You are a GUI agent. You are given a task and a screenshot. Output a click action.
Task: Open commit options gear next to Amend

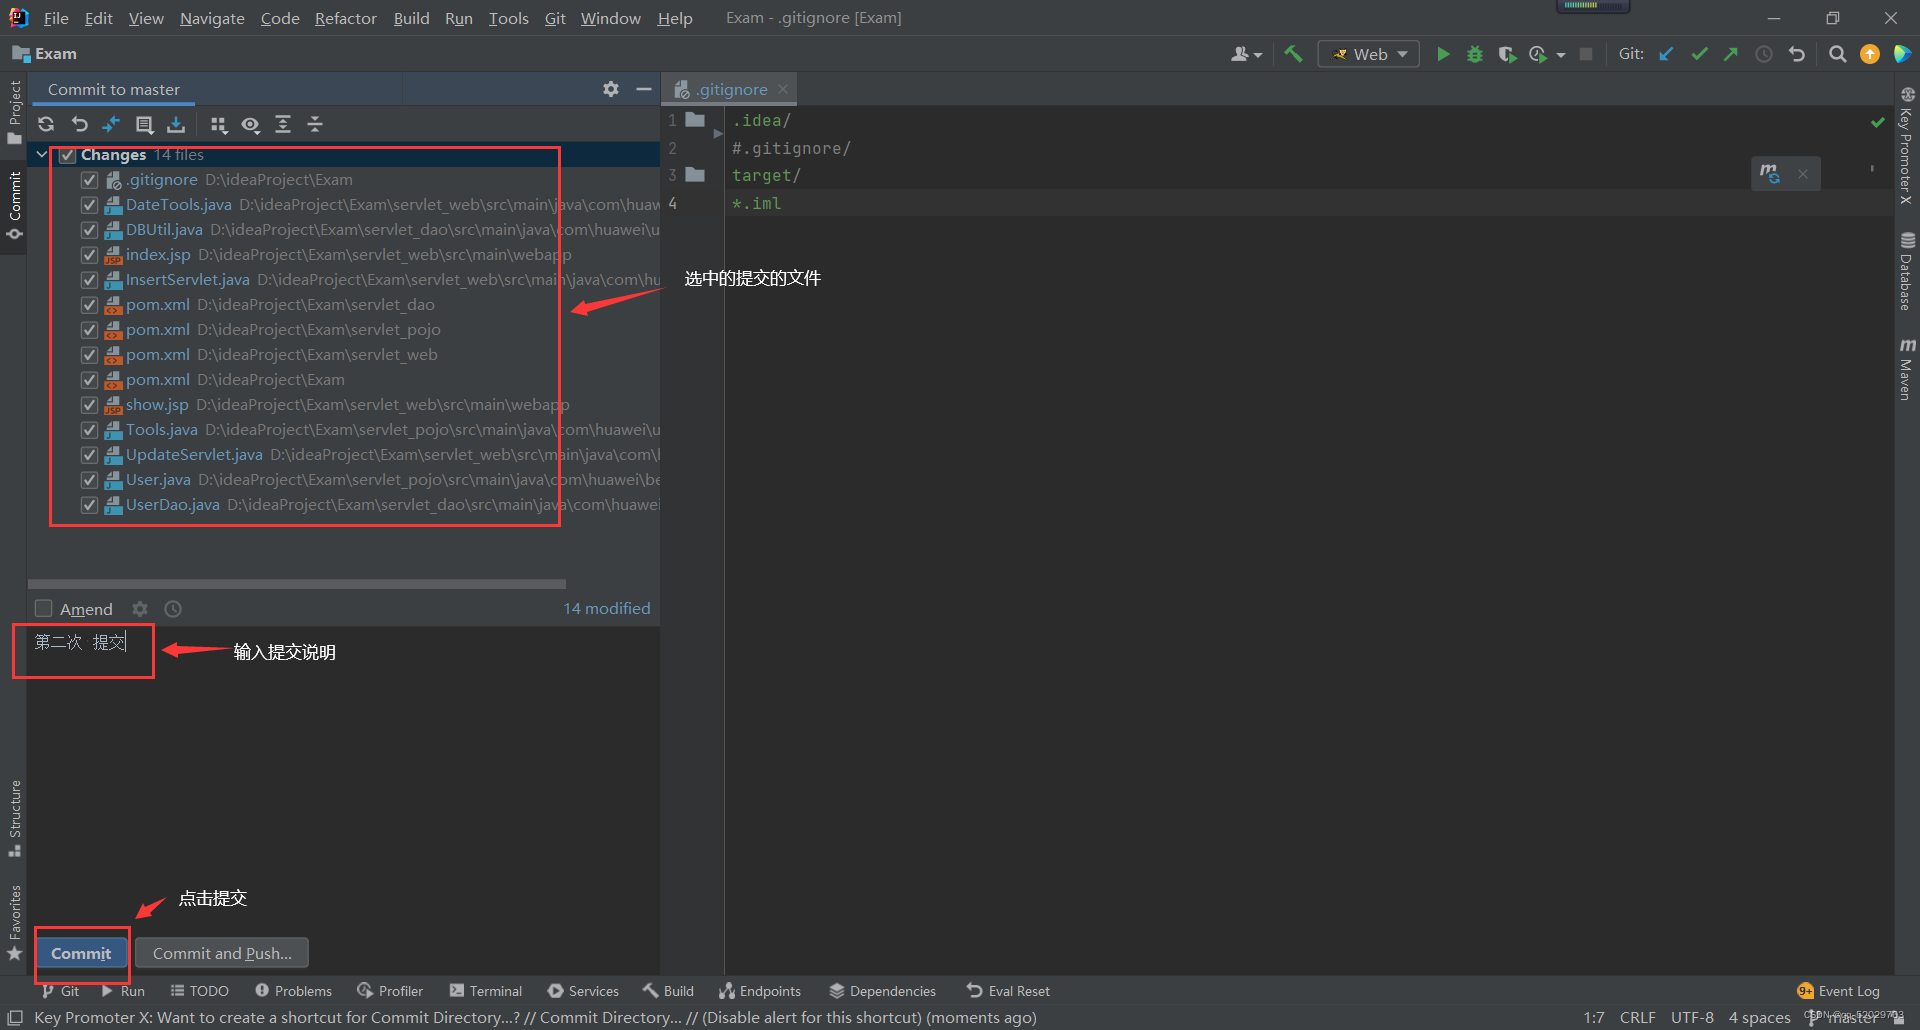[x=140, y=609]
